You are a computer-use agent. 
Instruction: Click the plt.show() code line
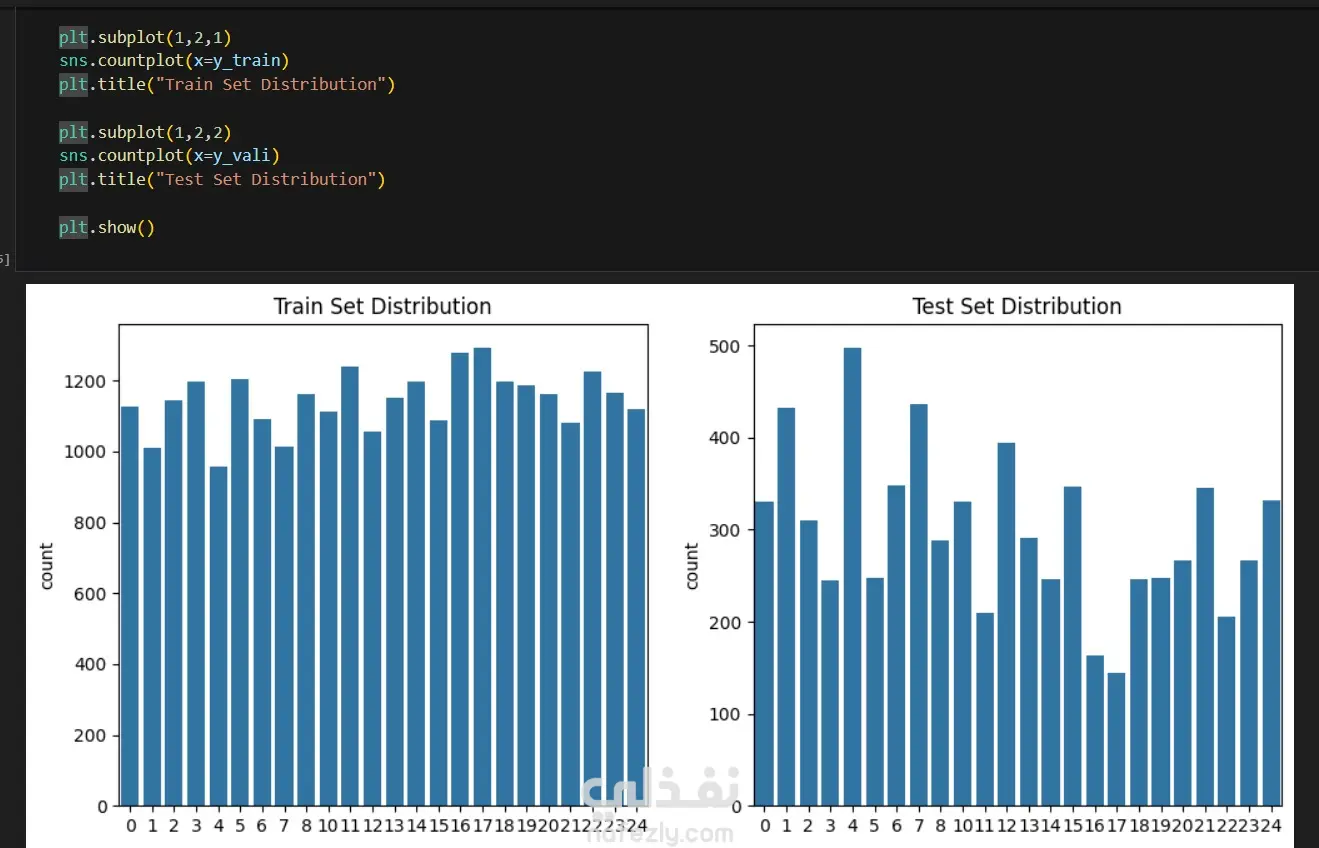point(106,228)
